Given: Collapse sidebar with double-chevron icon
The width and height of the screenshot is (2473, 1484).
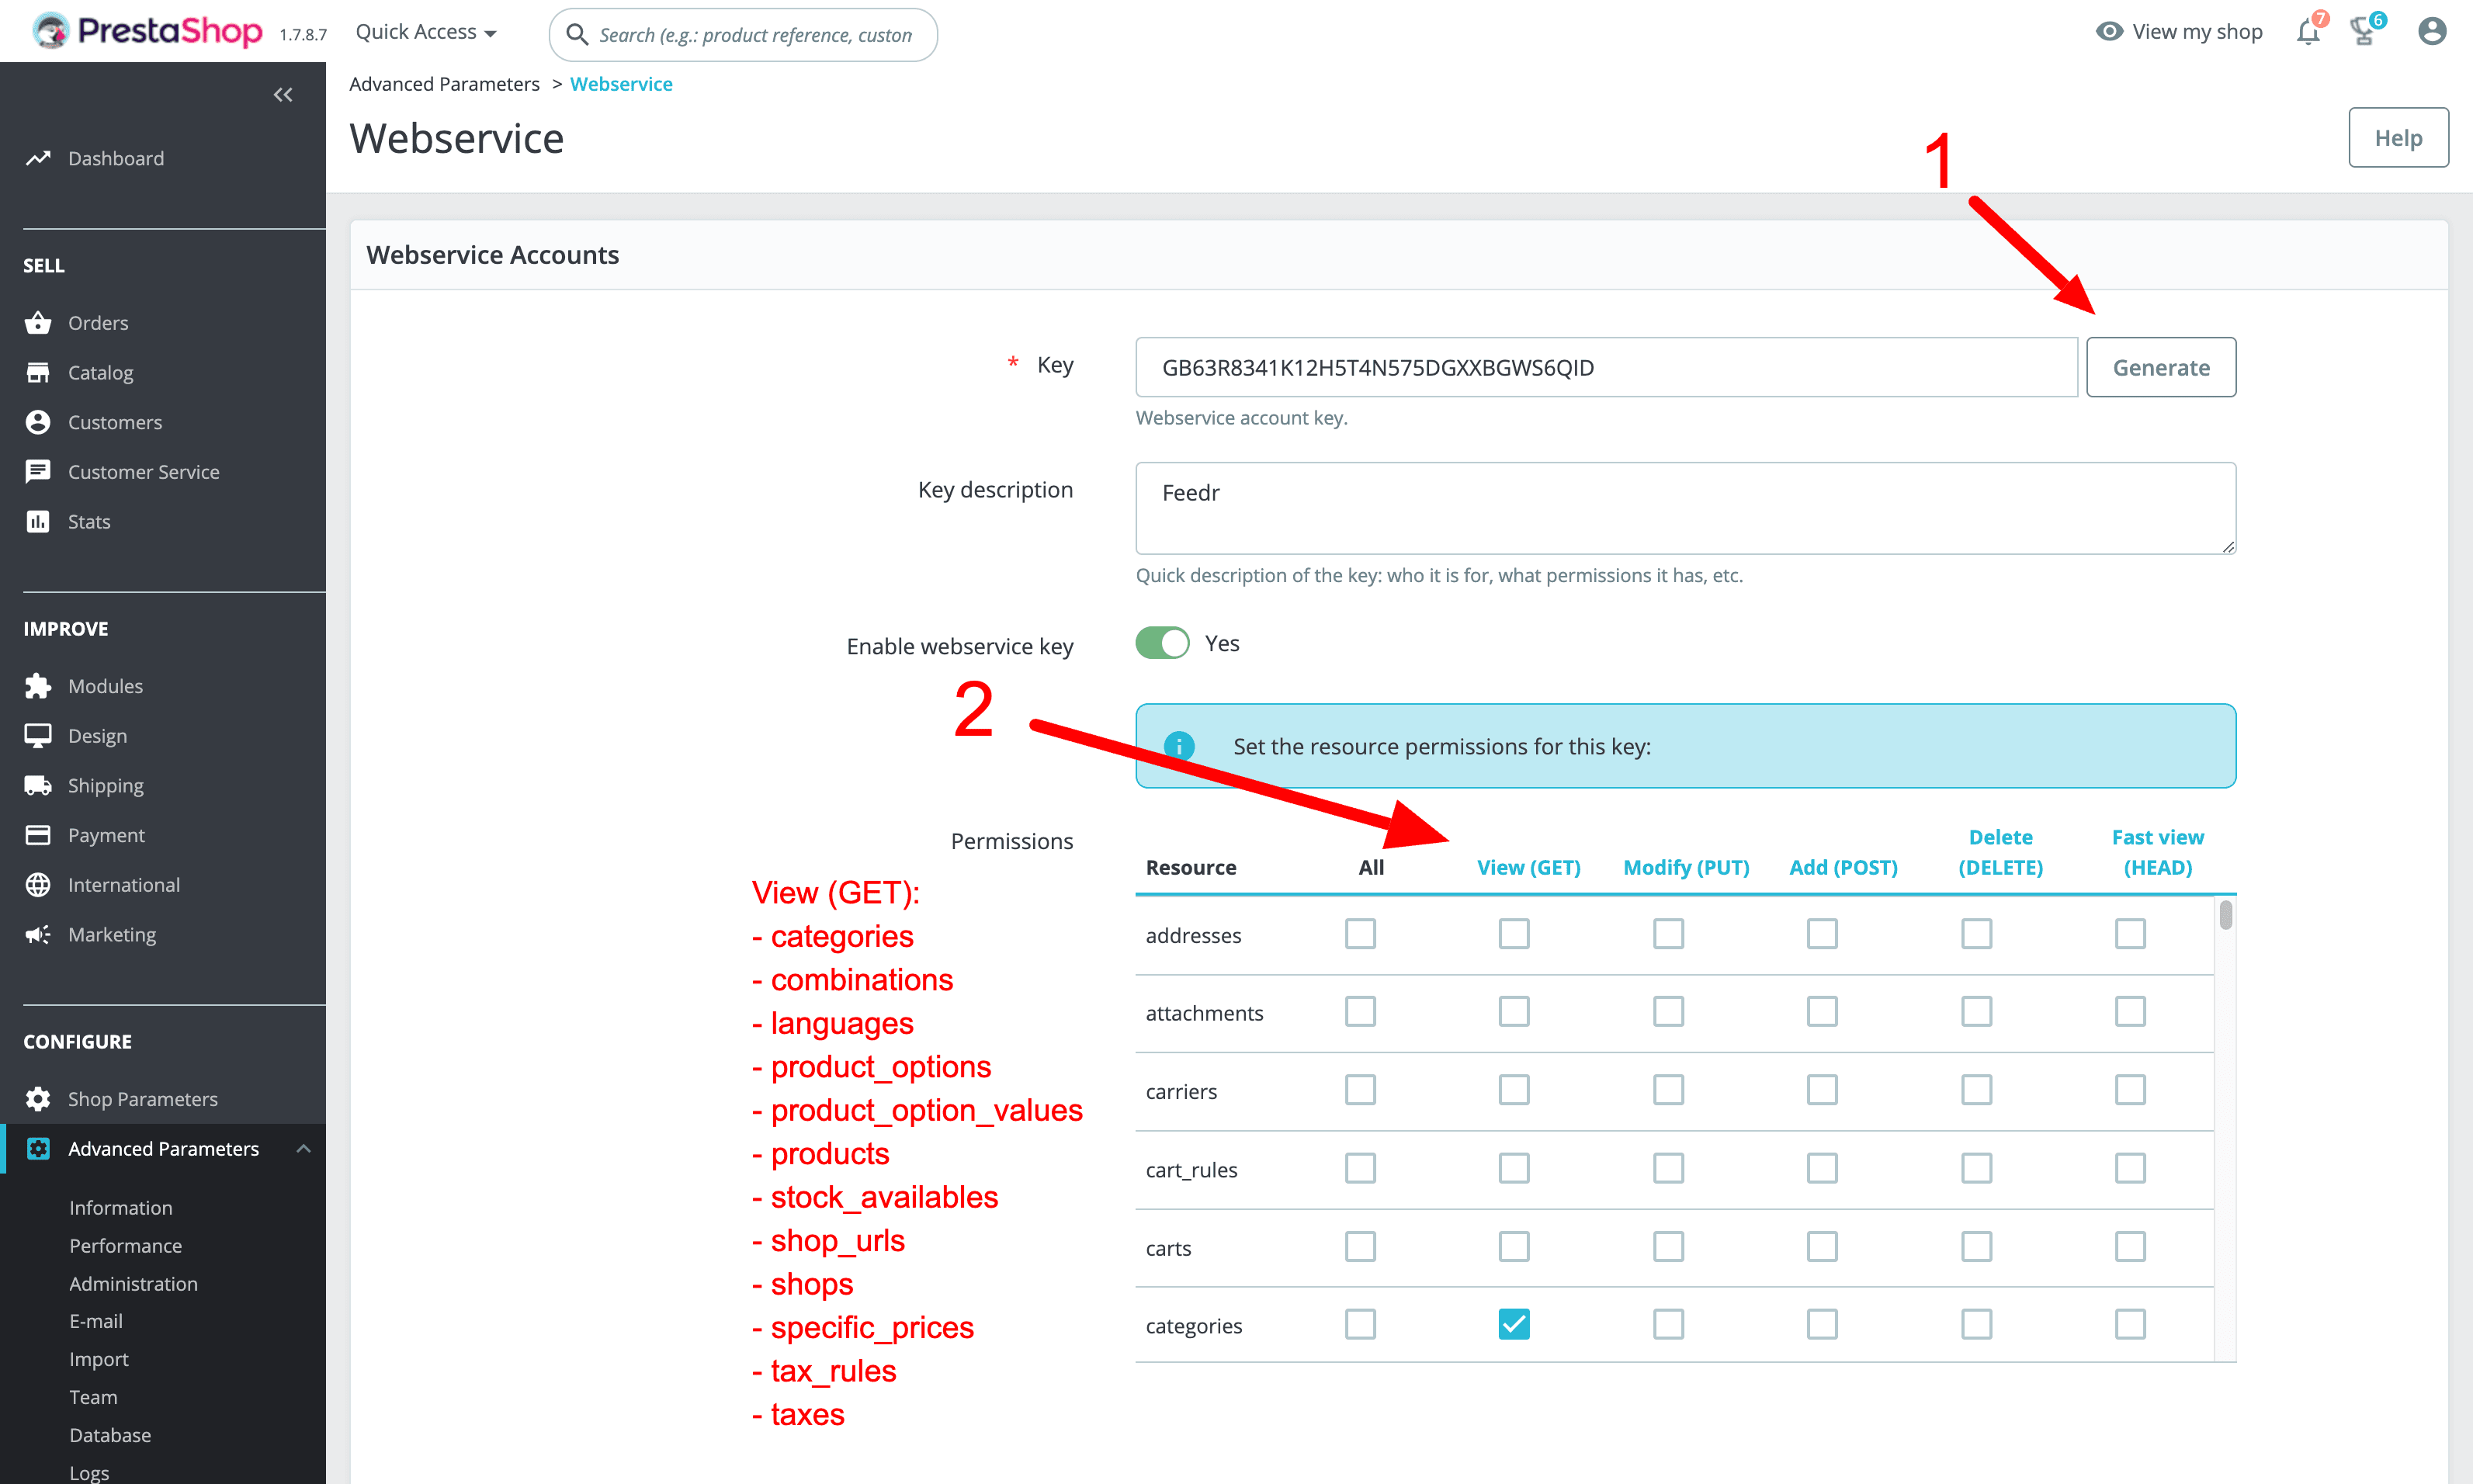Looking at the screenshot, I should coord(283,95).
